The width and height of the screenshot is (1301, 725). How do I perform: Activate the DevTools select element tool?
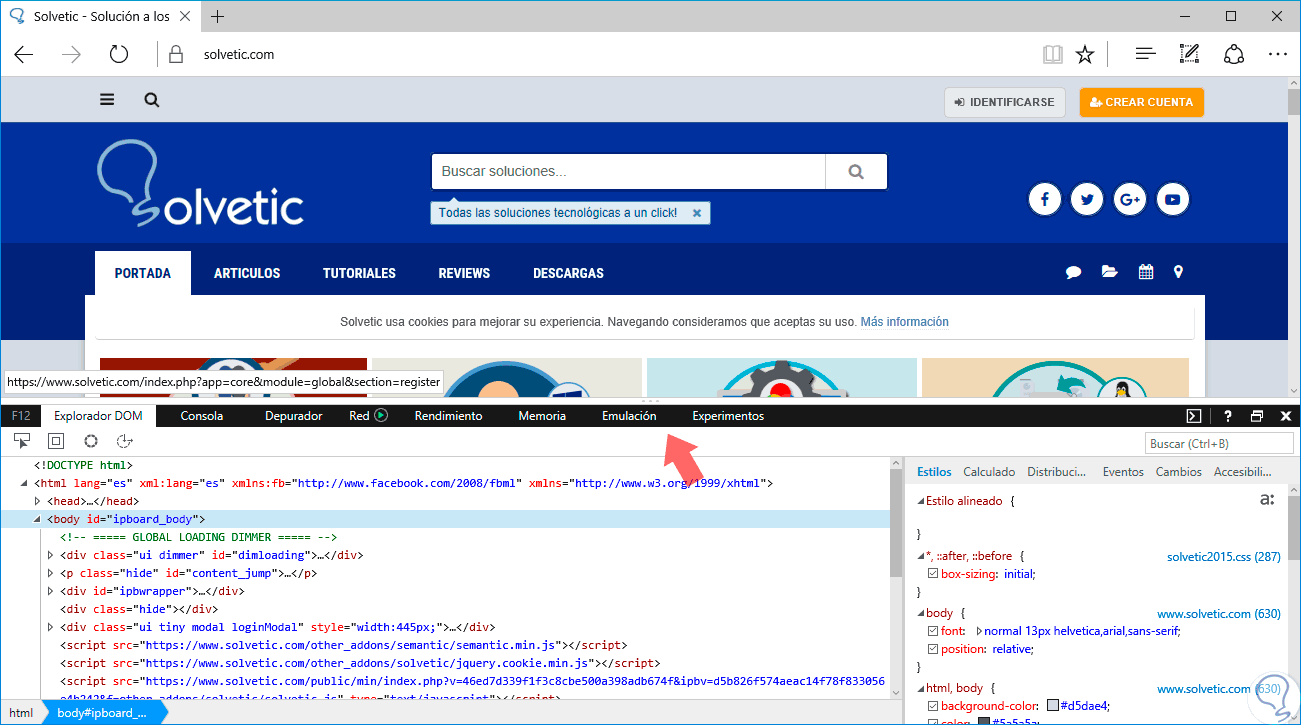coord(22,441)
